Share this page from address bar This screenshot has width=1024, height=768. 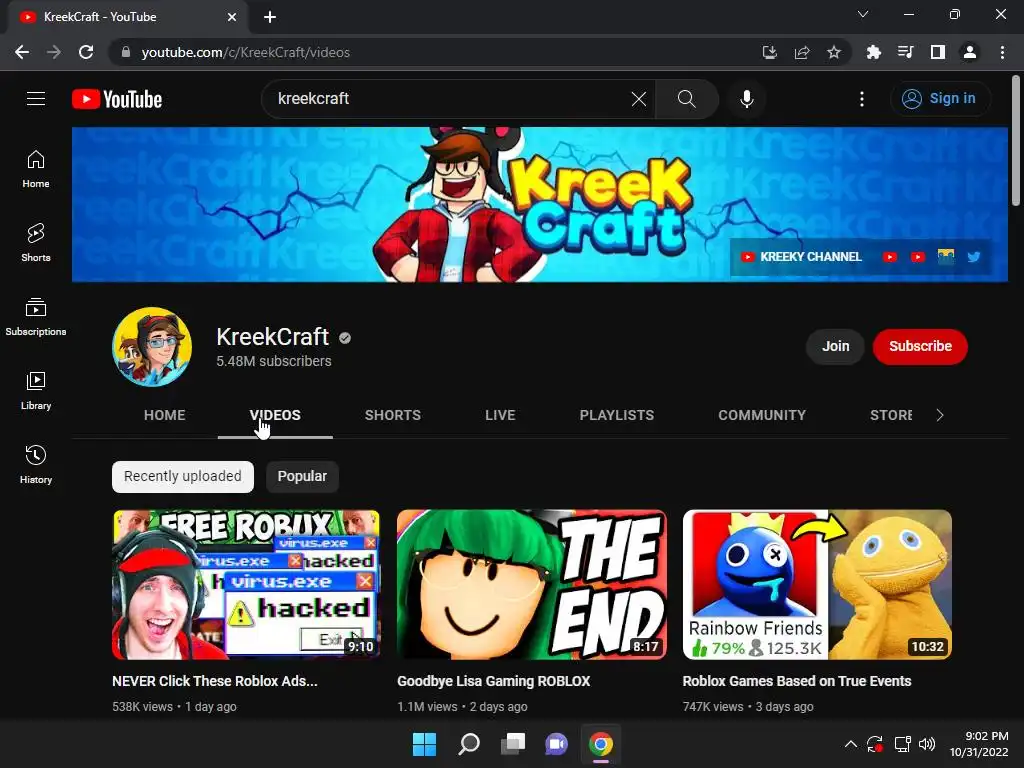click(802, 52)
